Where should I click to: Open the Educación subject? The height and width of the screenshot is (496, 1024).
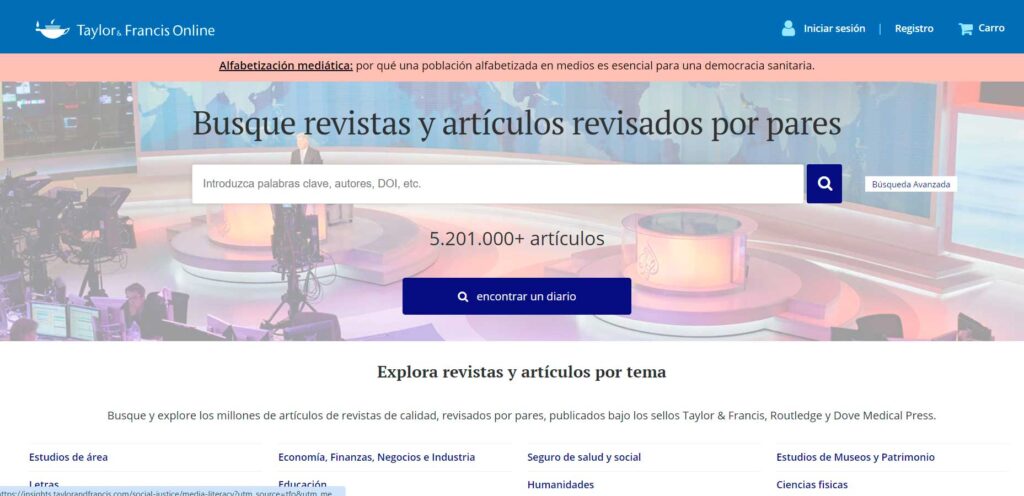point(302,484)
